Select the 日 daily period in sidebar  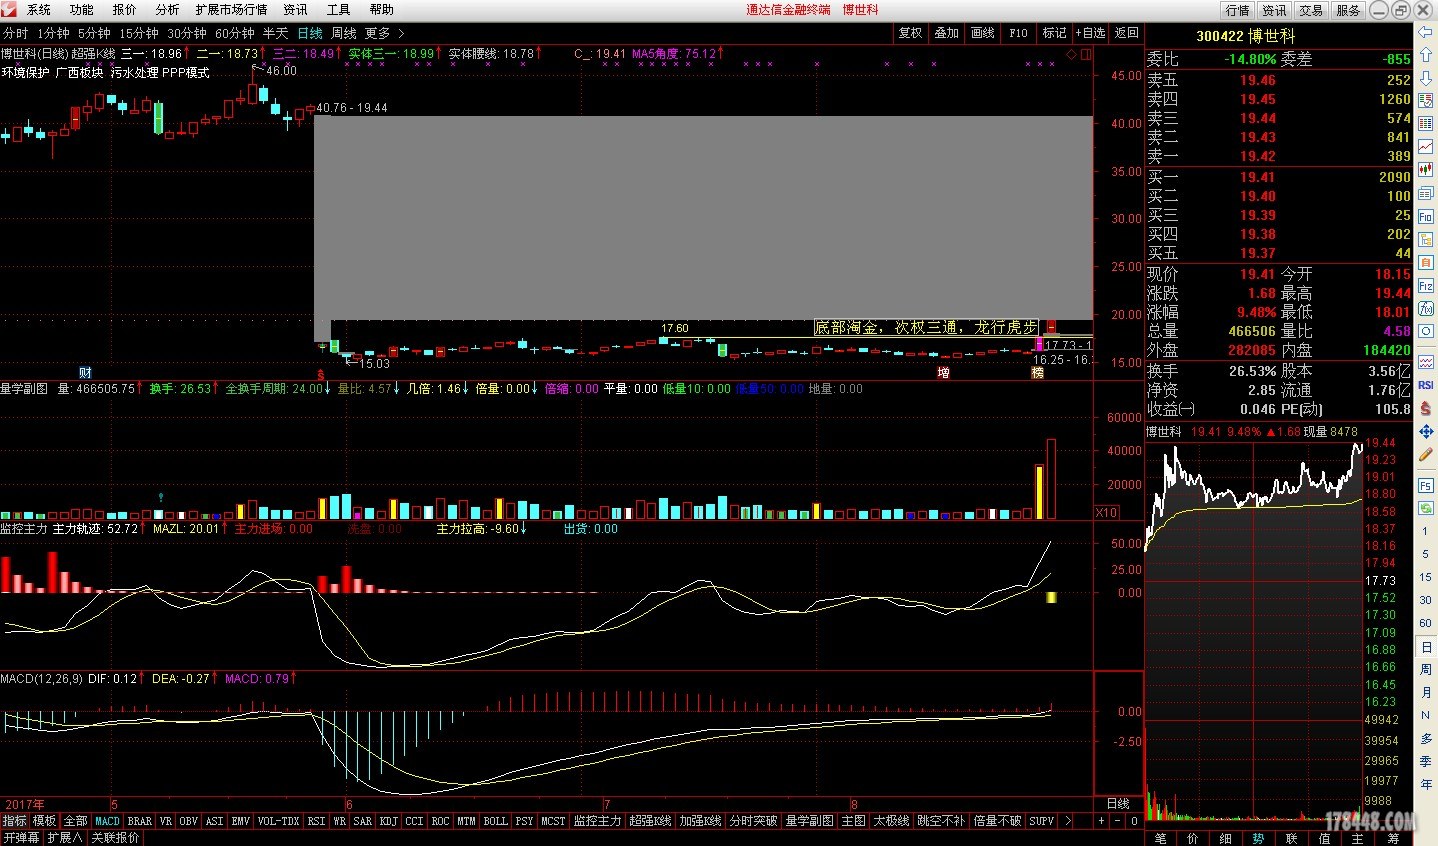click(1425, 647)
